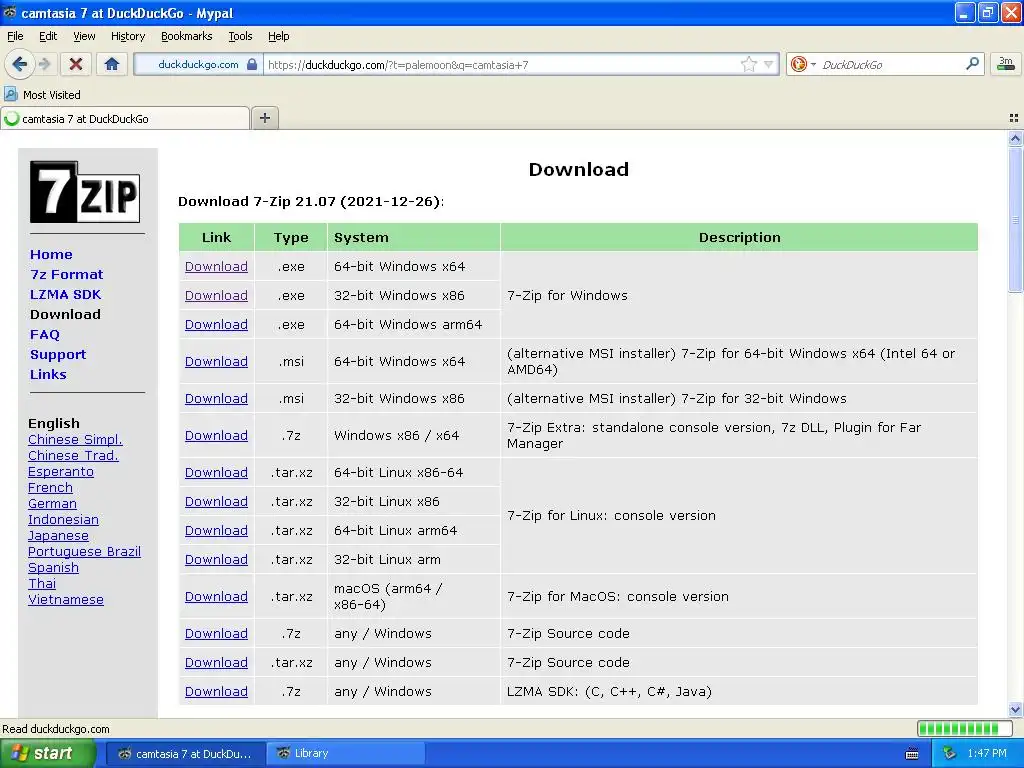Open the Links sidebar link
Viewport: 1024px width, 768px height.
coord(48,374)
